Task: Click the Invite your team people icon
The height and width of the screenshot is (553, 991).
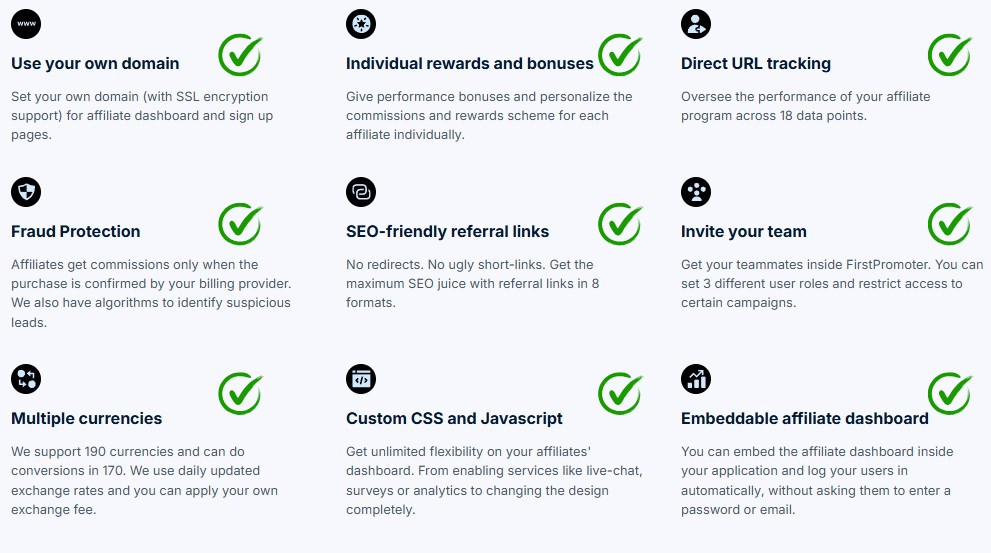Action: click(x=696, y=192)
